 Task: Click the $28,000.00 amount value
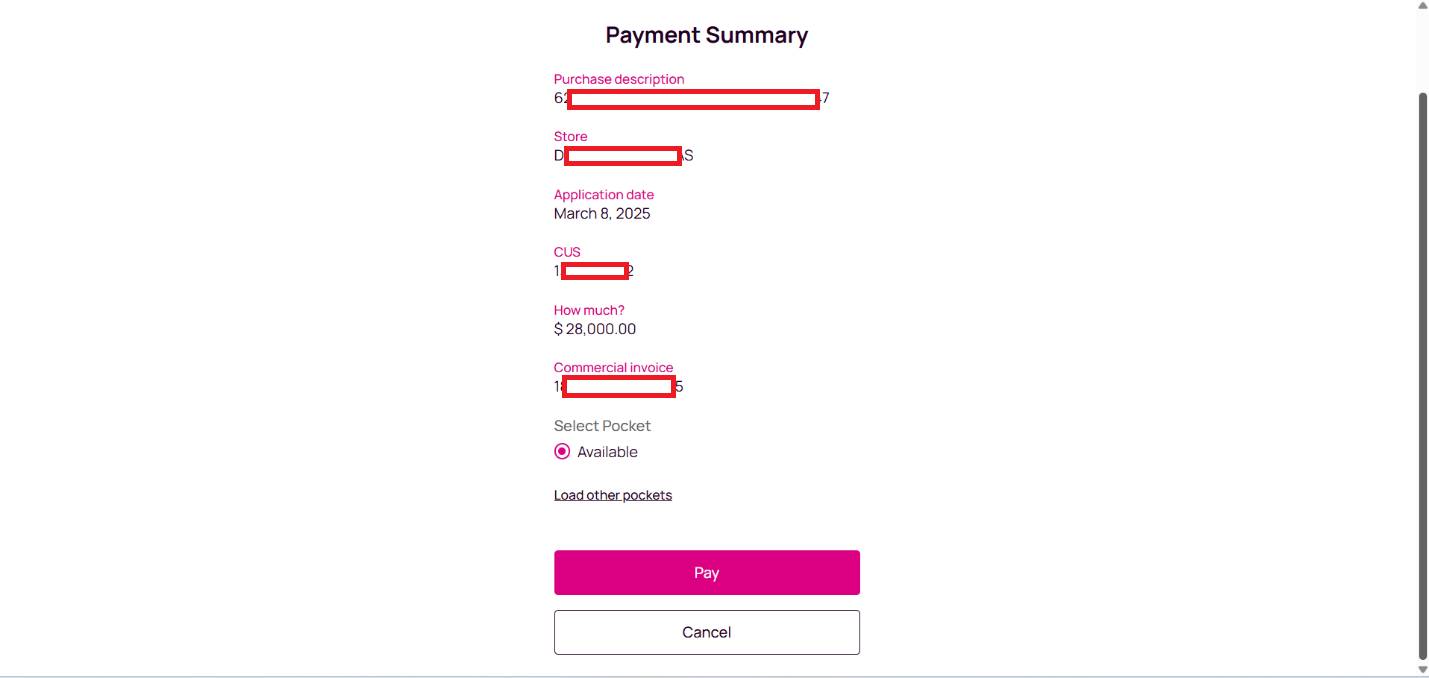(x=595, y=329)
